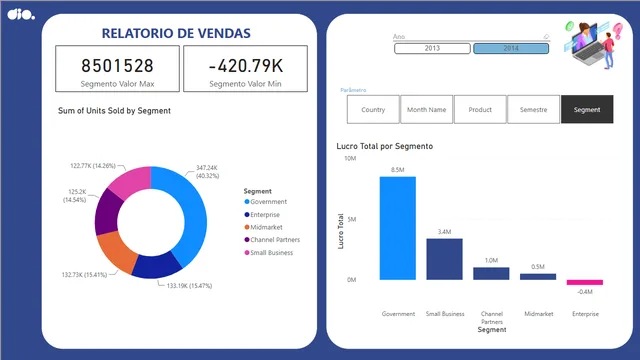Click Midmarket legend color marker
Image resolution: width=640 pixels, height=360 pixels.
[x=247, y=227]
